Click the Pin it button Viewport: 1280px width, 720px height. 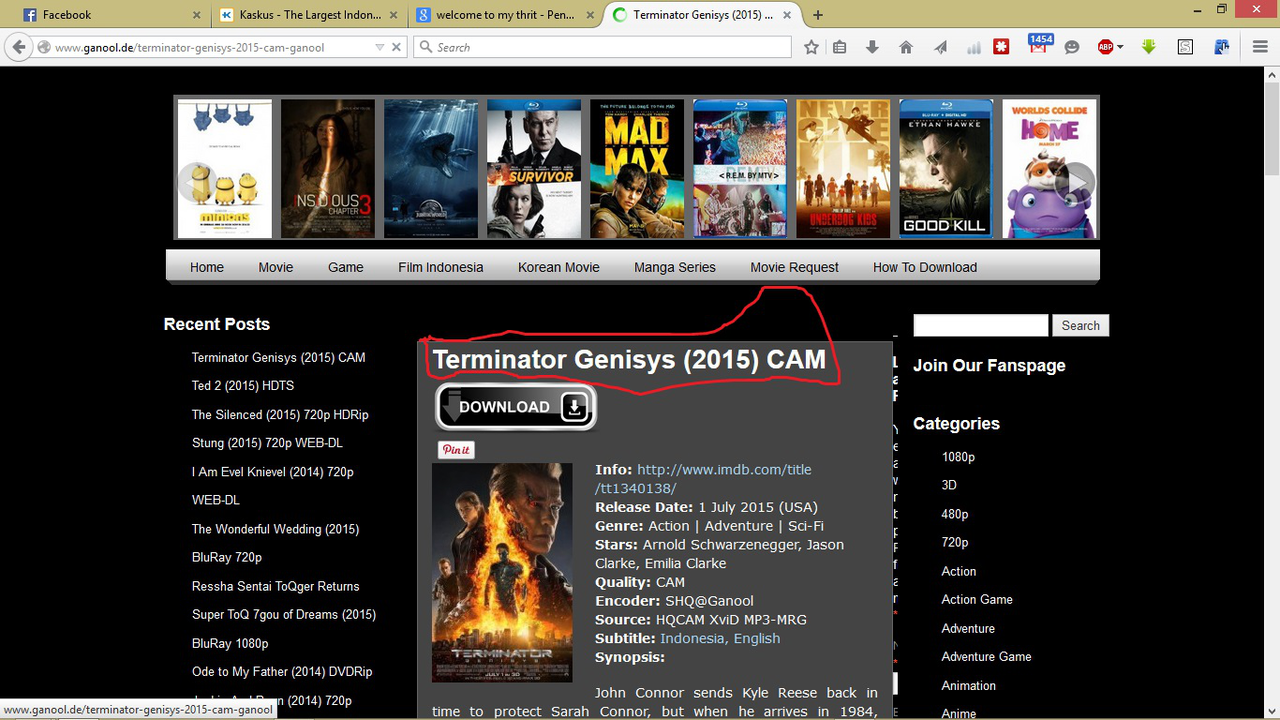click(x=456, y=450)
